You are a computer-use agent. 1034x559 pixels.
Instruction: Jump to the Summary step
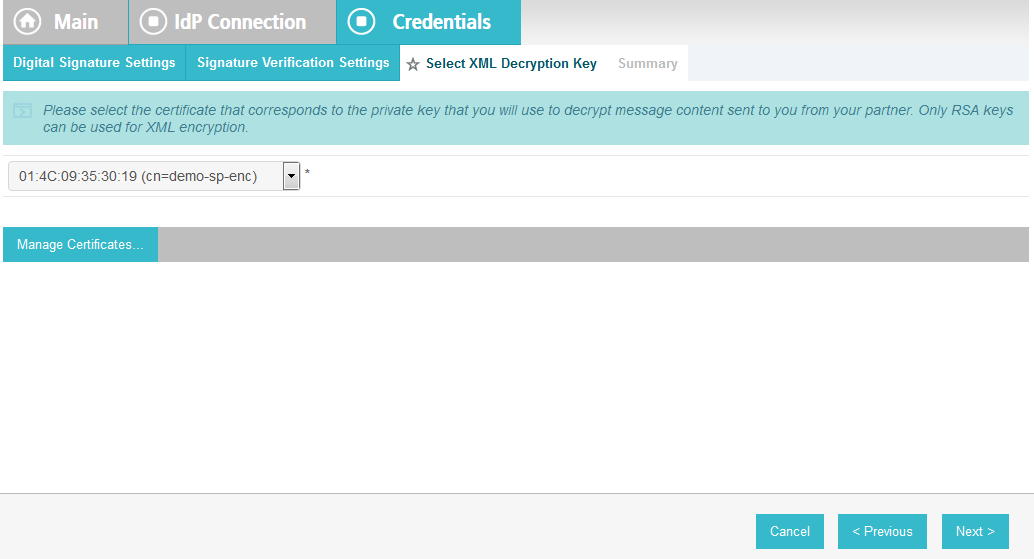(648, 63)
